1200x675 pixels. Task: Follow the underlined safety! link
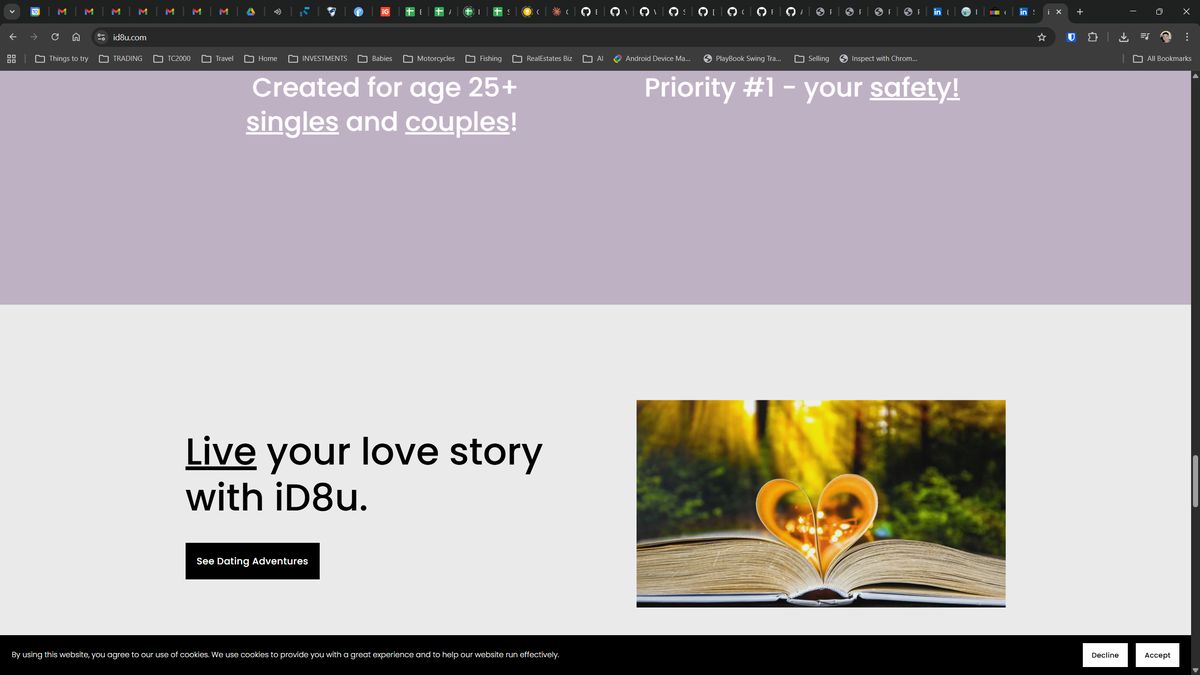914,88
